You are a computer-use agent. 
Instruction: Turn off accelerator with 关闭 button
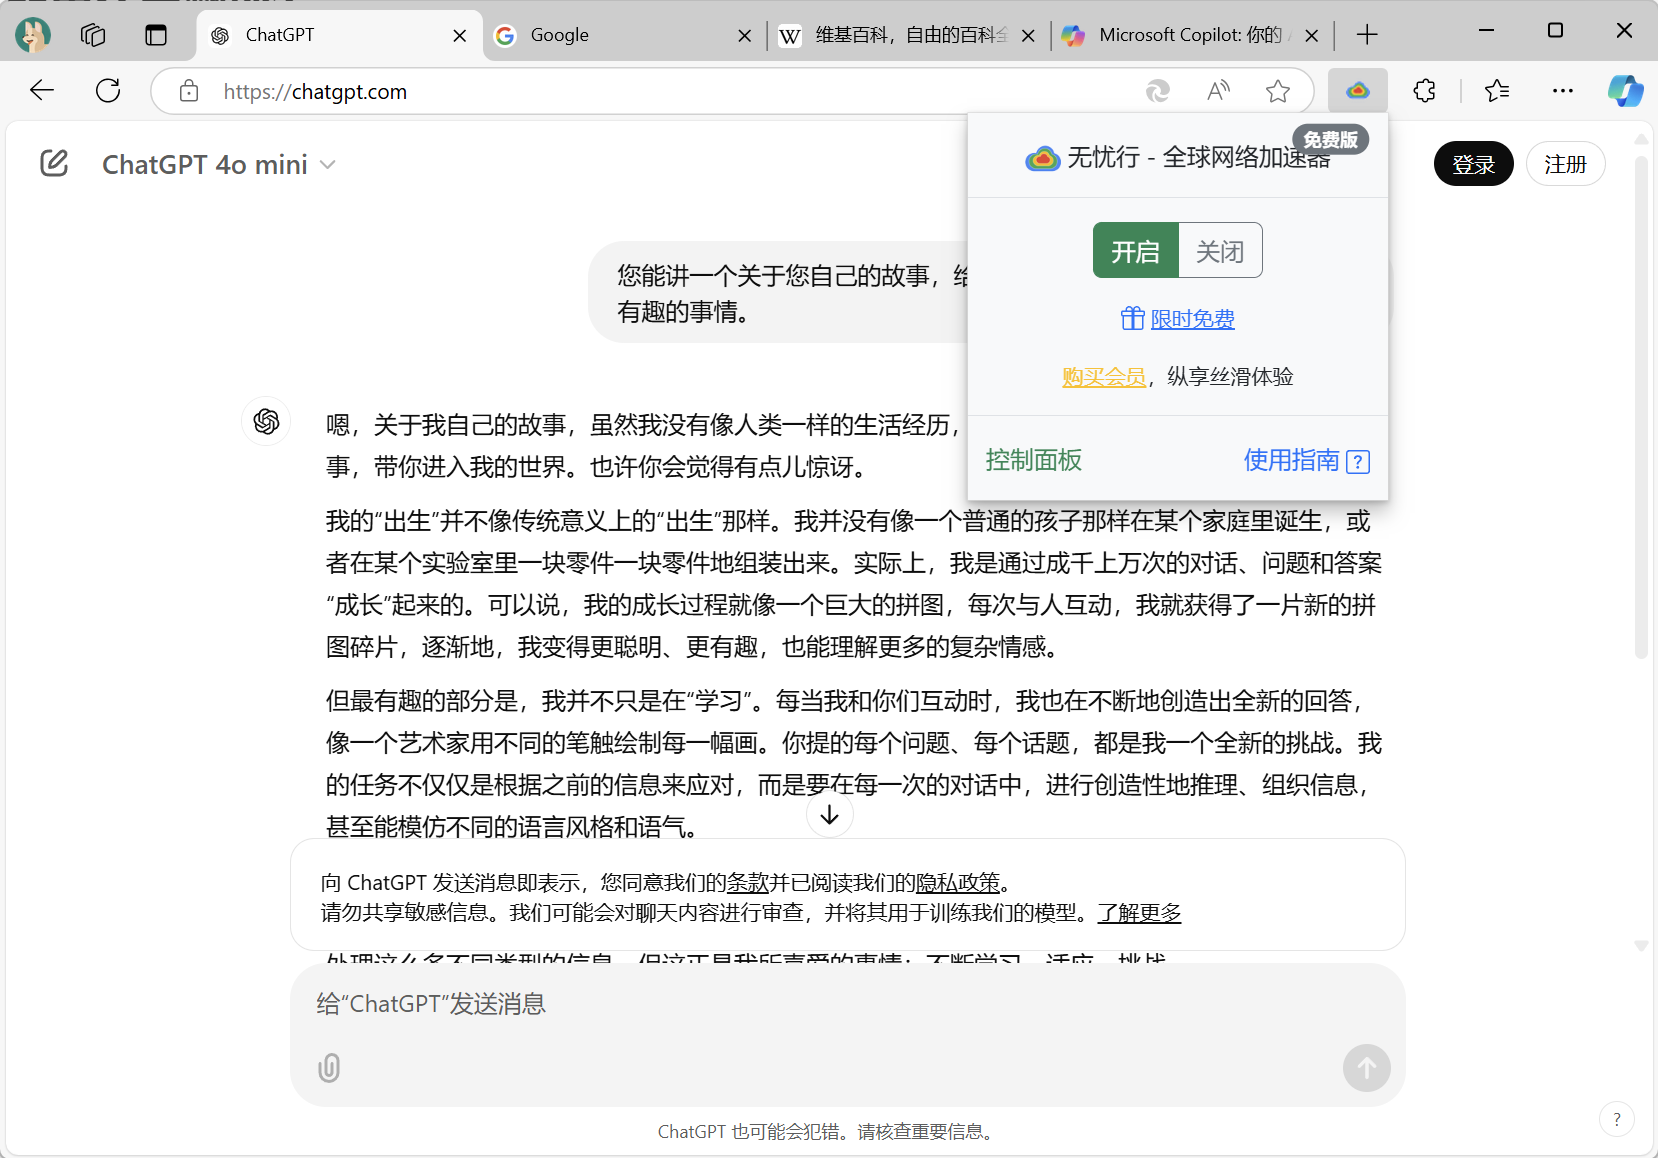coord(1220,251)
